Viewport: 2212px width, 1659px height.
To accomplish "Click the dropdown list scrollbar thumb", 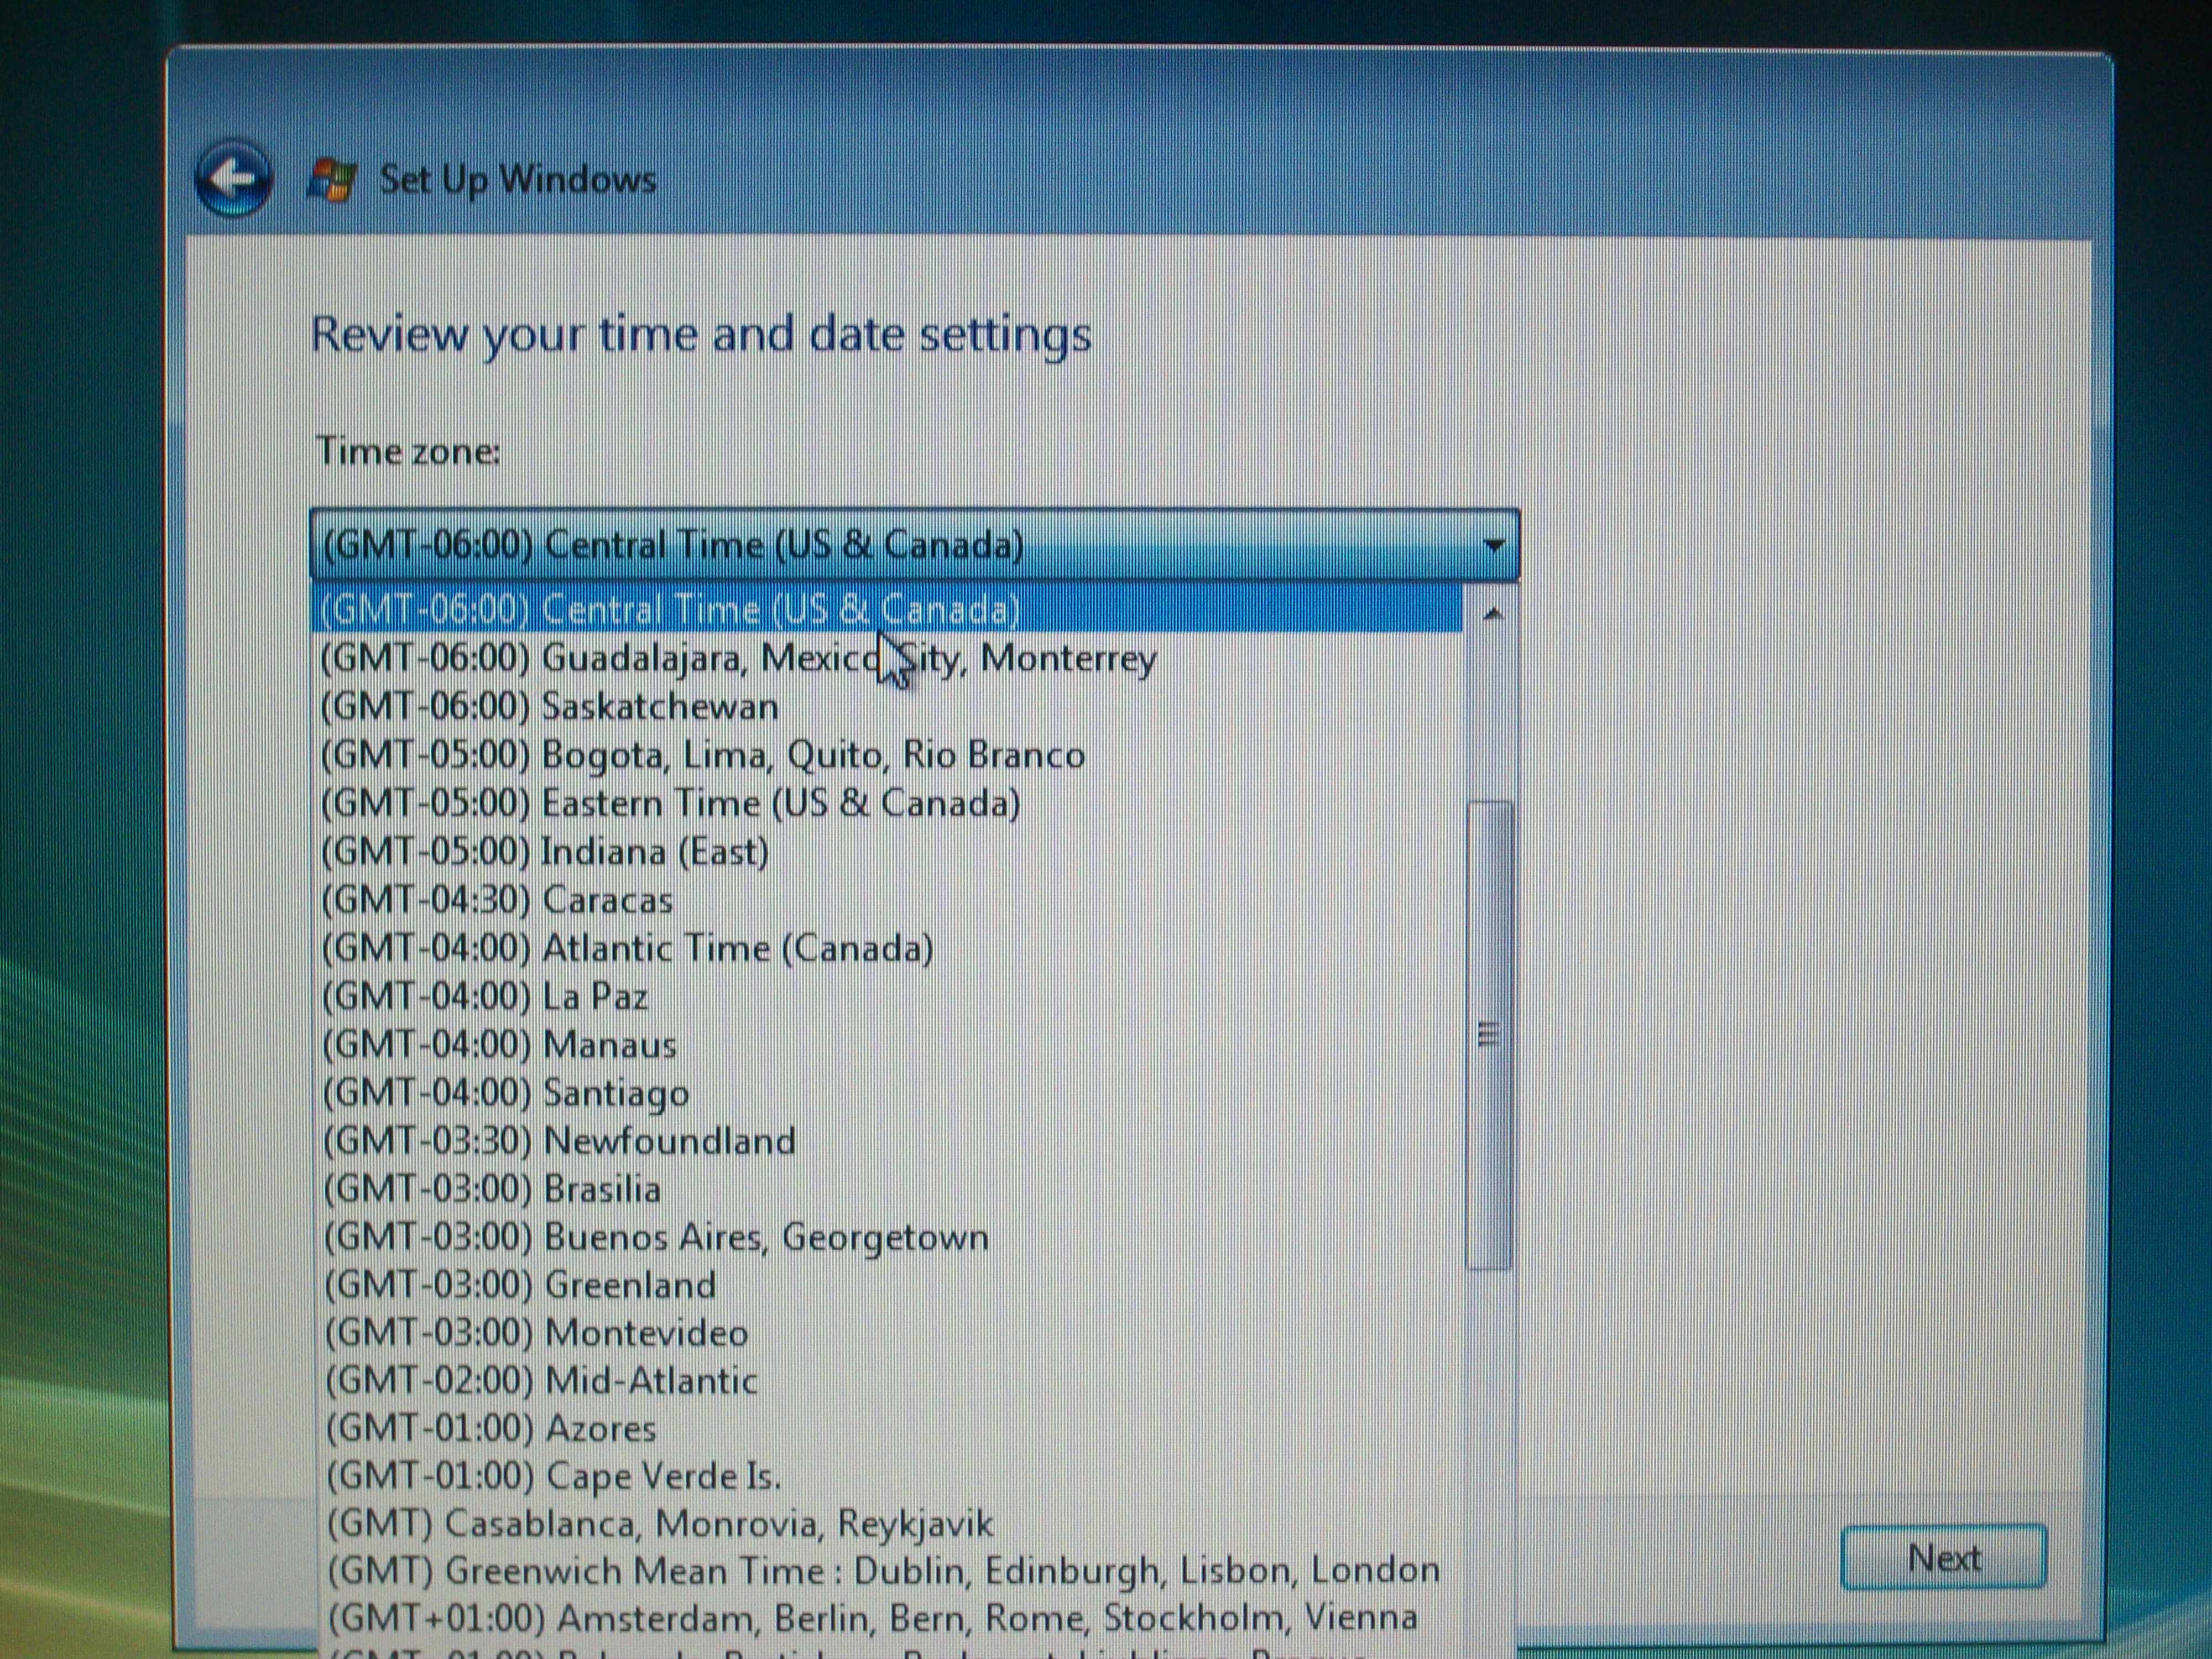I will click(1490, 1035).
